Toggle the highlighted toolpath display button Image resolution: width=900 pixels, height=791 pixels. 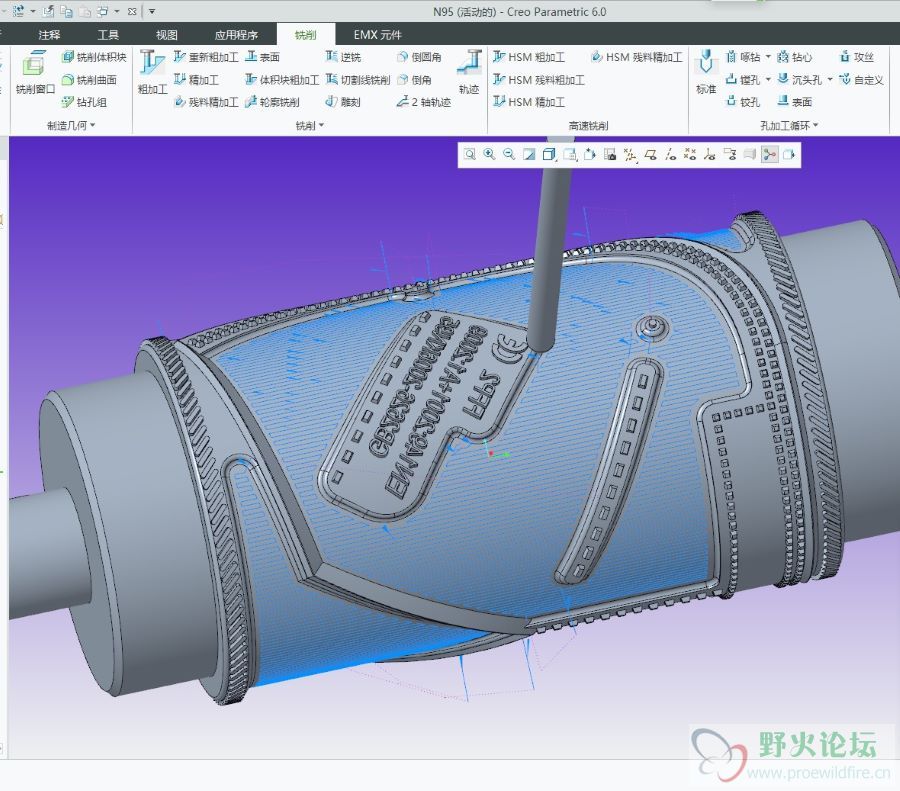(769, 154)
